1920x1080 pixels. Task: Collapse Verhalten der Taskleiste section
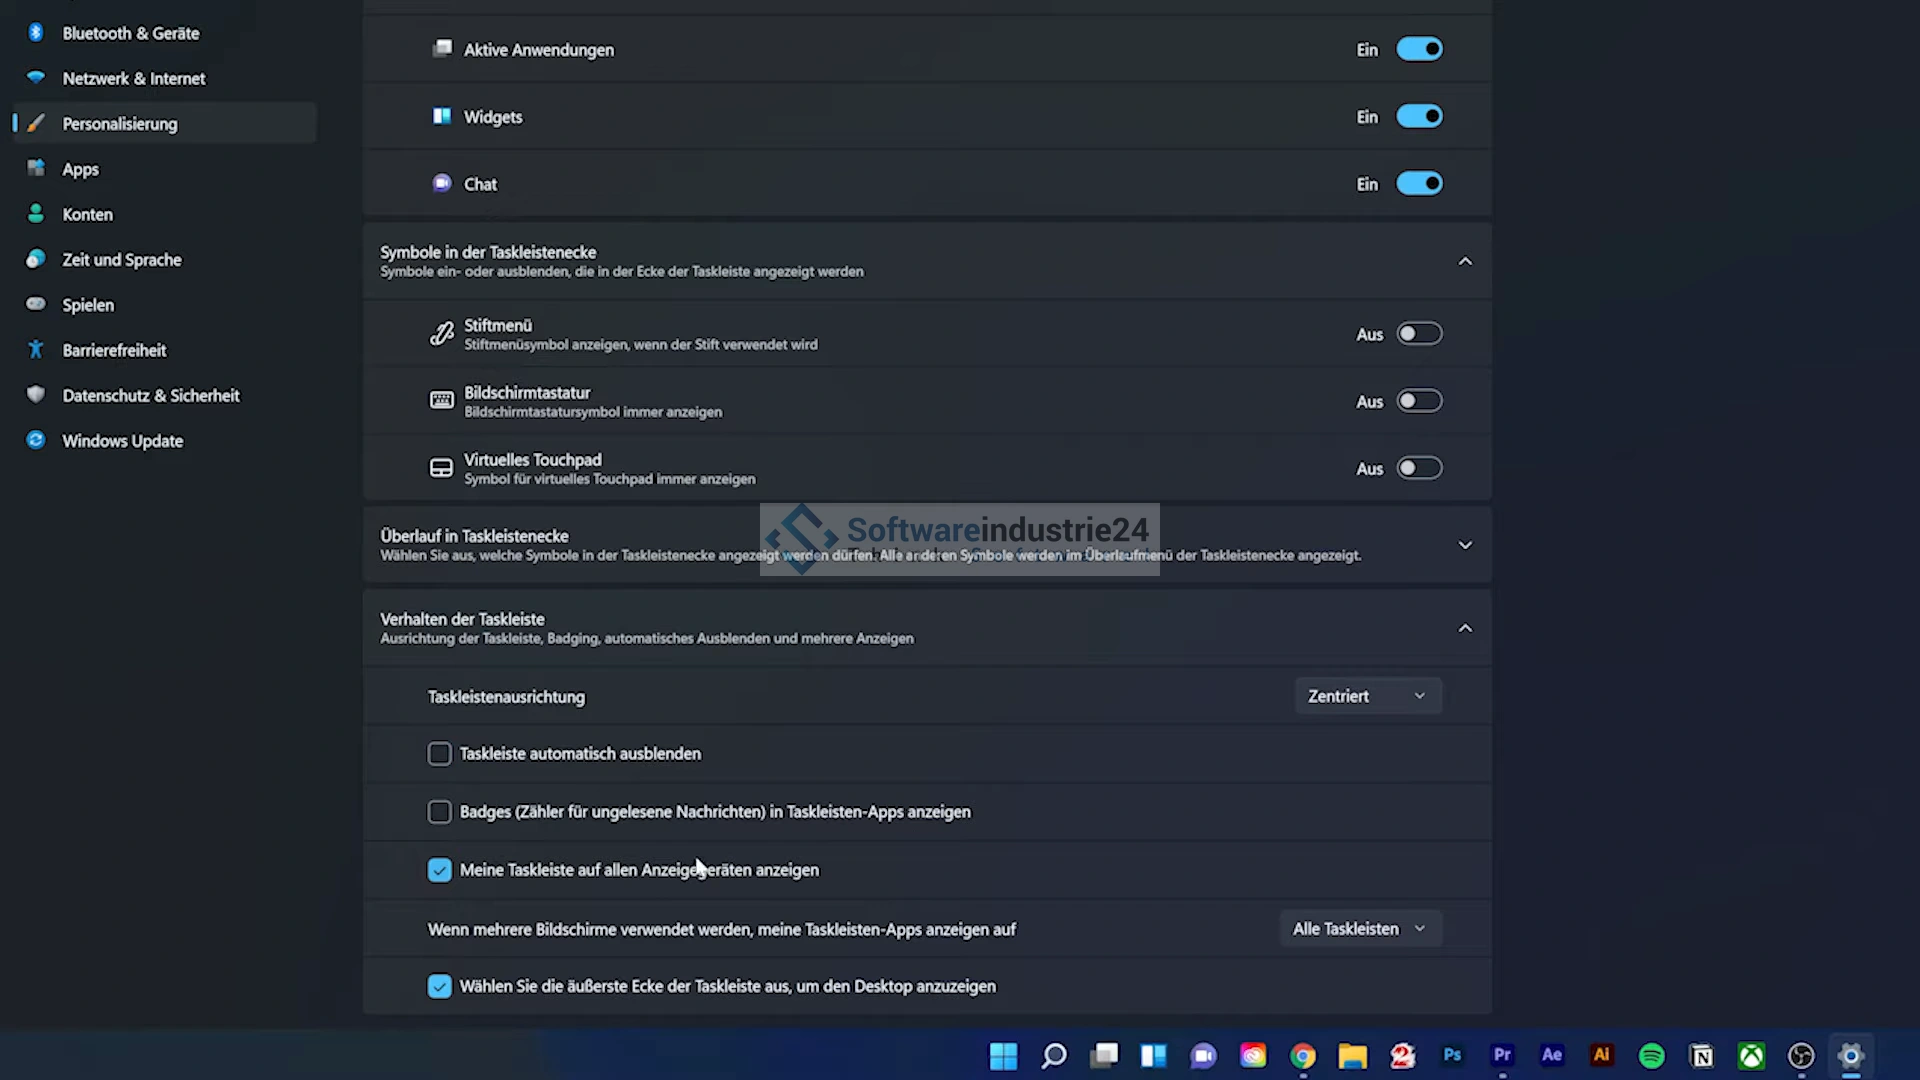click(x=1465, y=628)
